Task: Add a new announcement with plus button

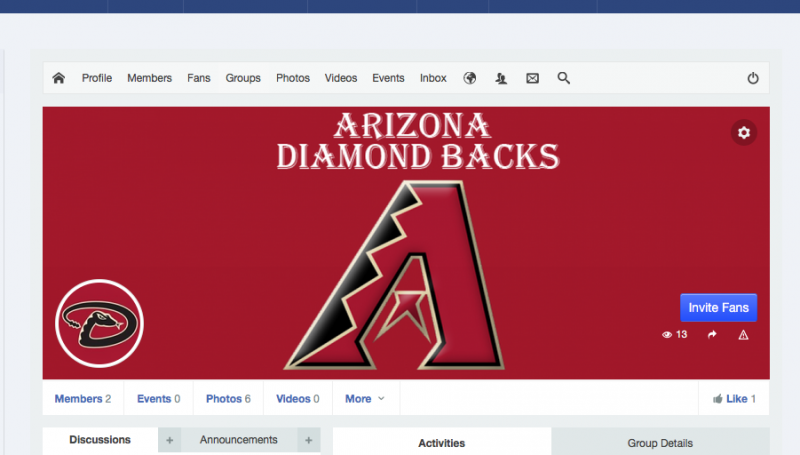Action: (x=309, y=440)
